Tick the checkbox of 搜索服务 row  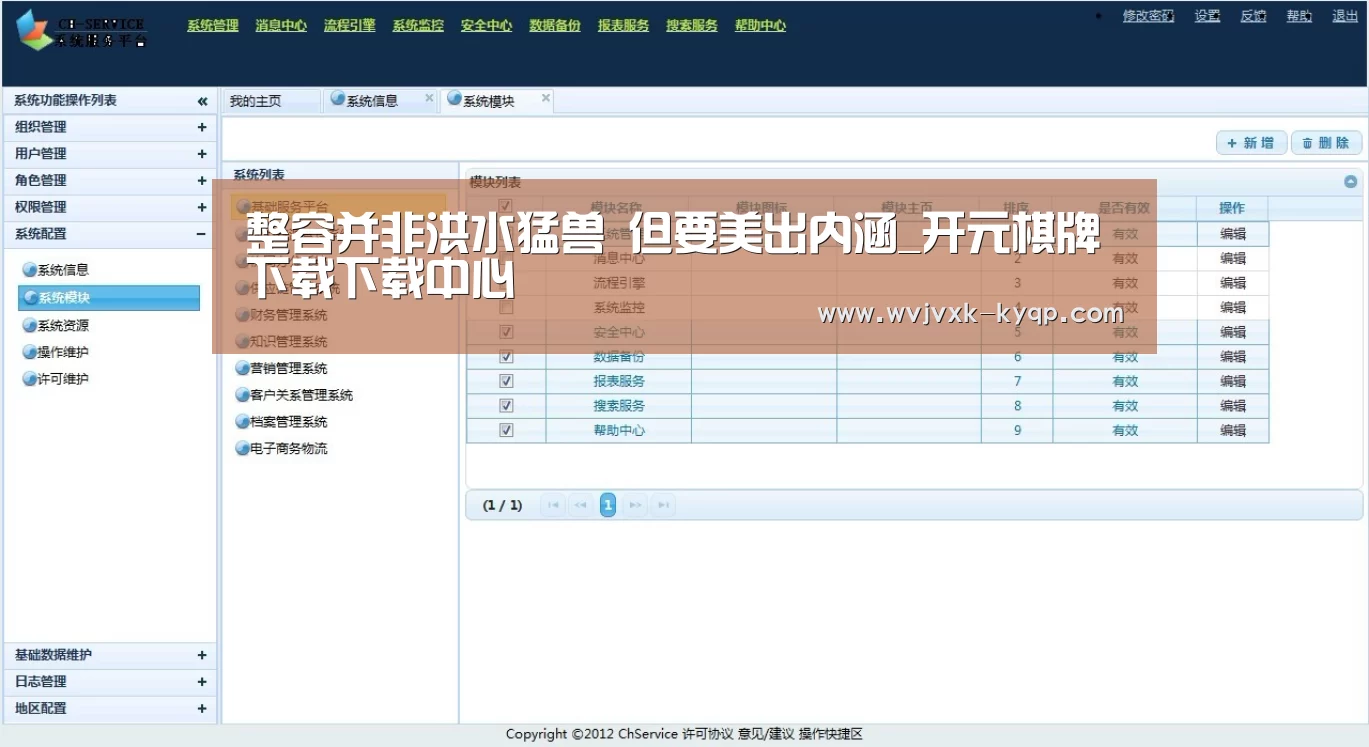[506, 406]
